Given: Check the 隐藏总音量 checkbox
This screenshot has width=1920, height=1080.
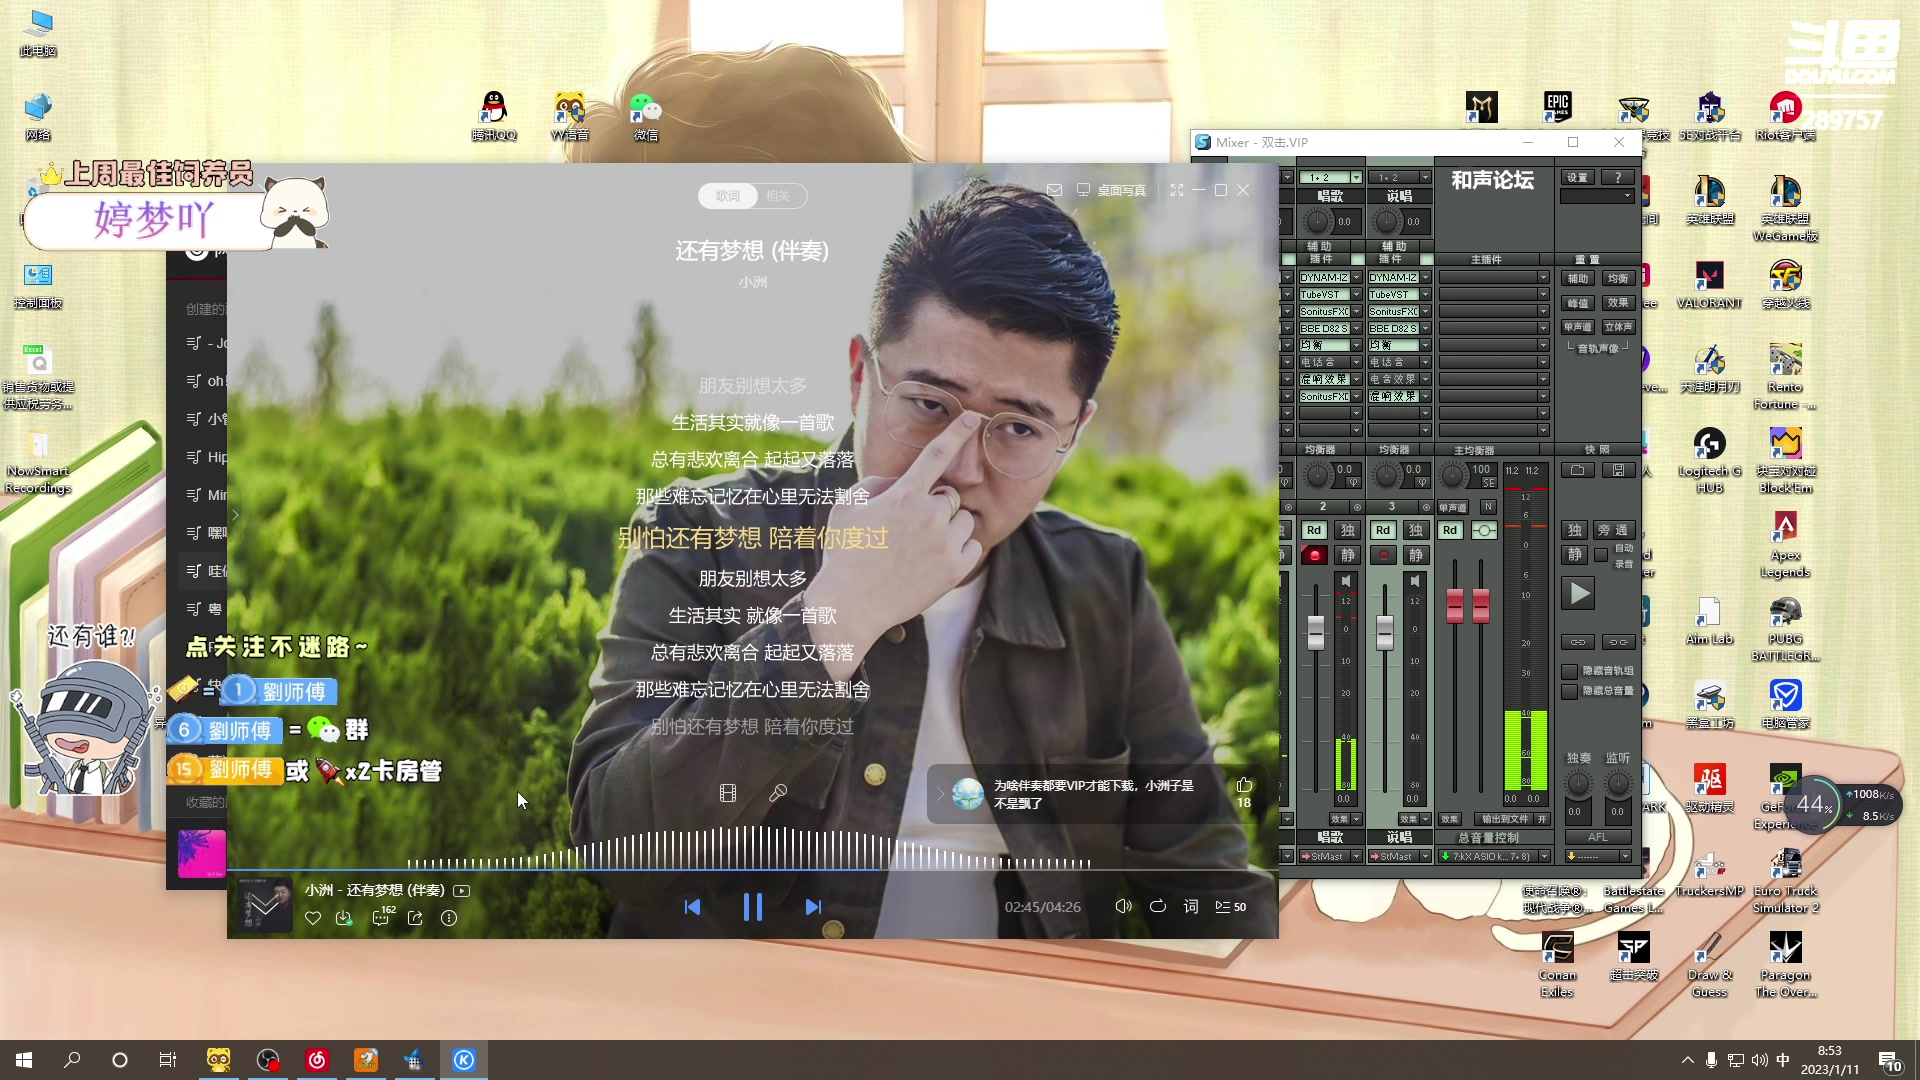Looking at the screenshot, I should tap(1570, 691).
